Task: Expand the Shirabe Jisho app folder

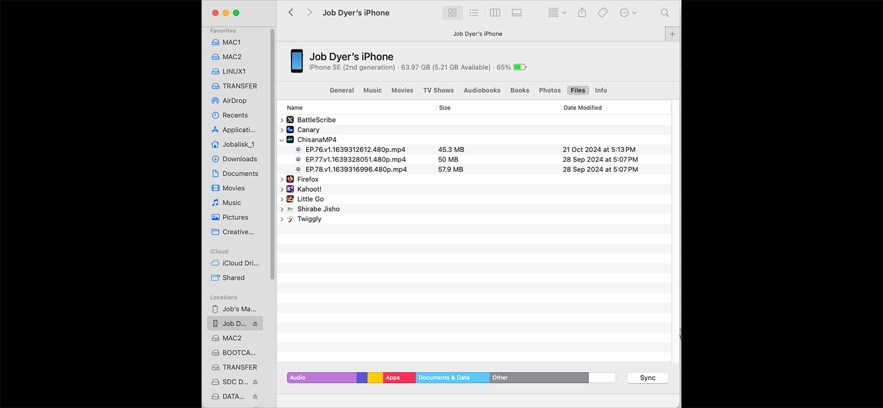Action: (x=282, y=209)
